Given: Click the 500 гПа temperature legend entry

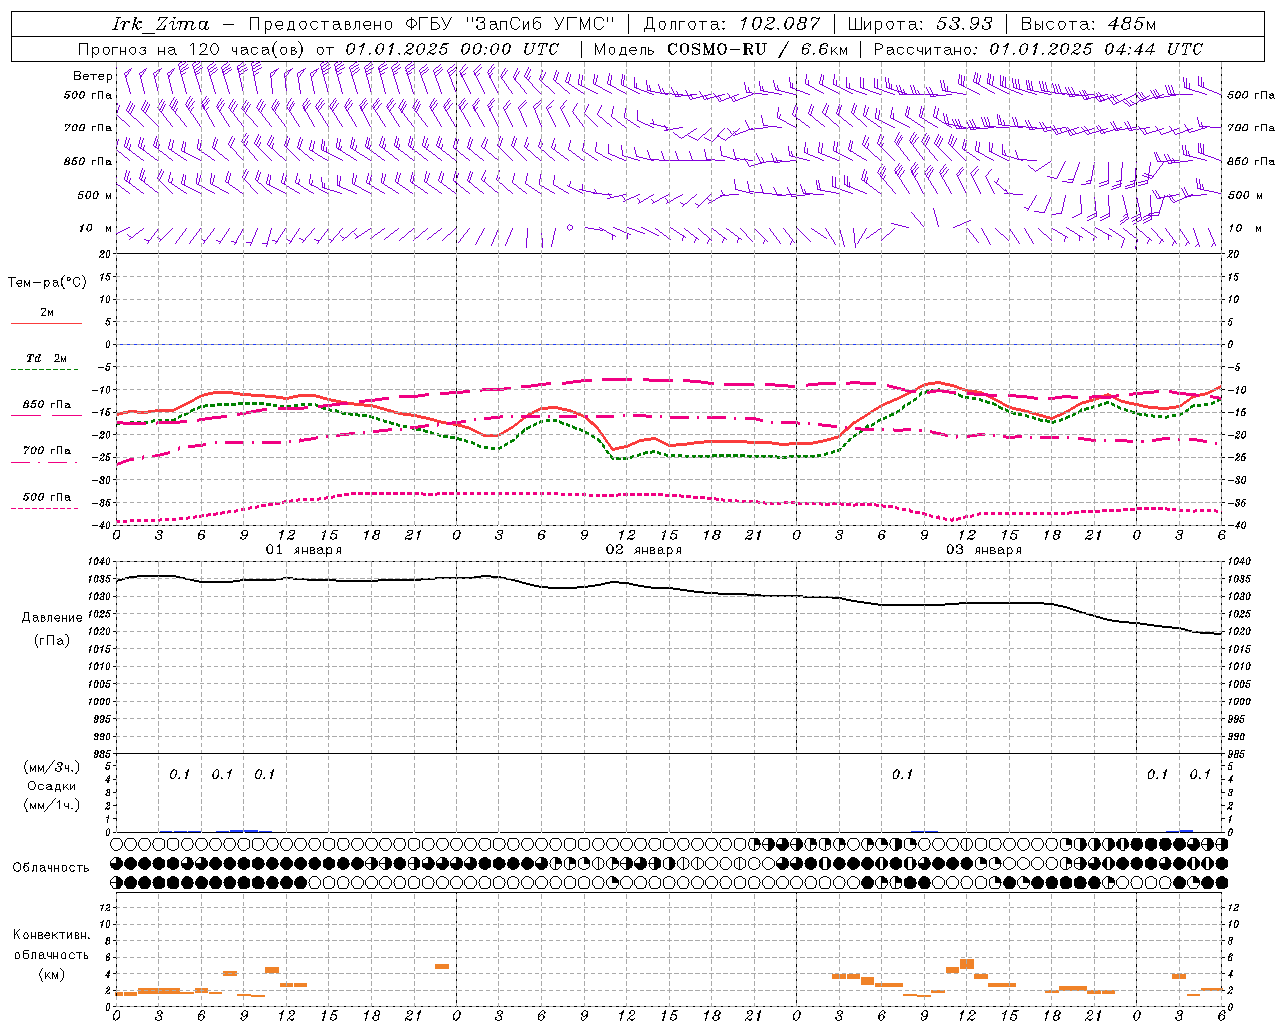Looking at the screenshot, I should [x=46, y=497].
